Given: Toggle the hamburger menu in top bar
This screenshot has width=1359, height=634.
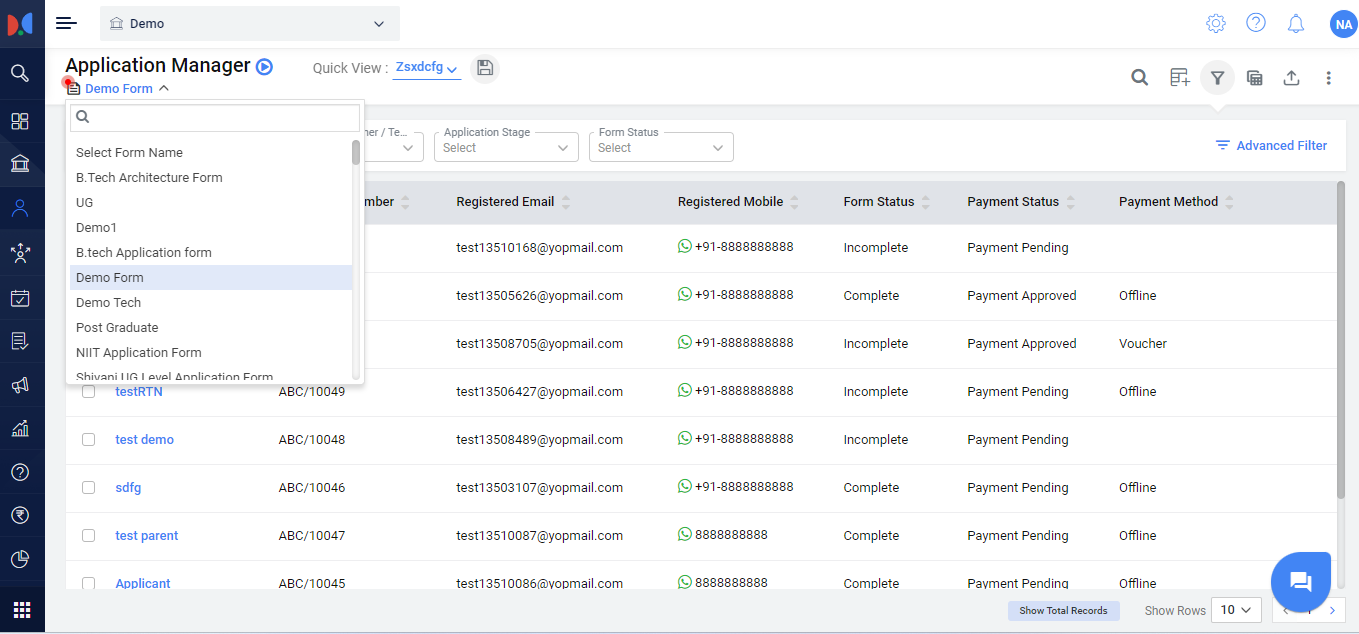Looking at the screenshot, I should (66, 23).
